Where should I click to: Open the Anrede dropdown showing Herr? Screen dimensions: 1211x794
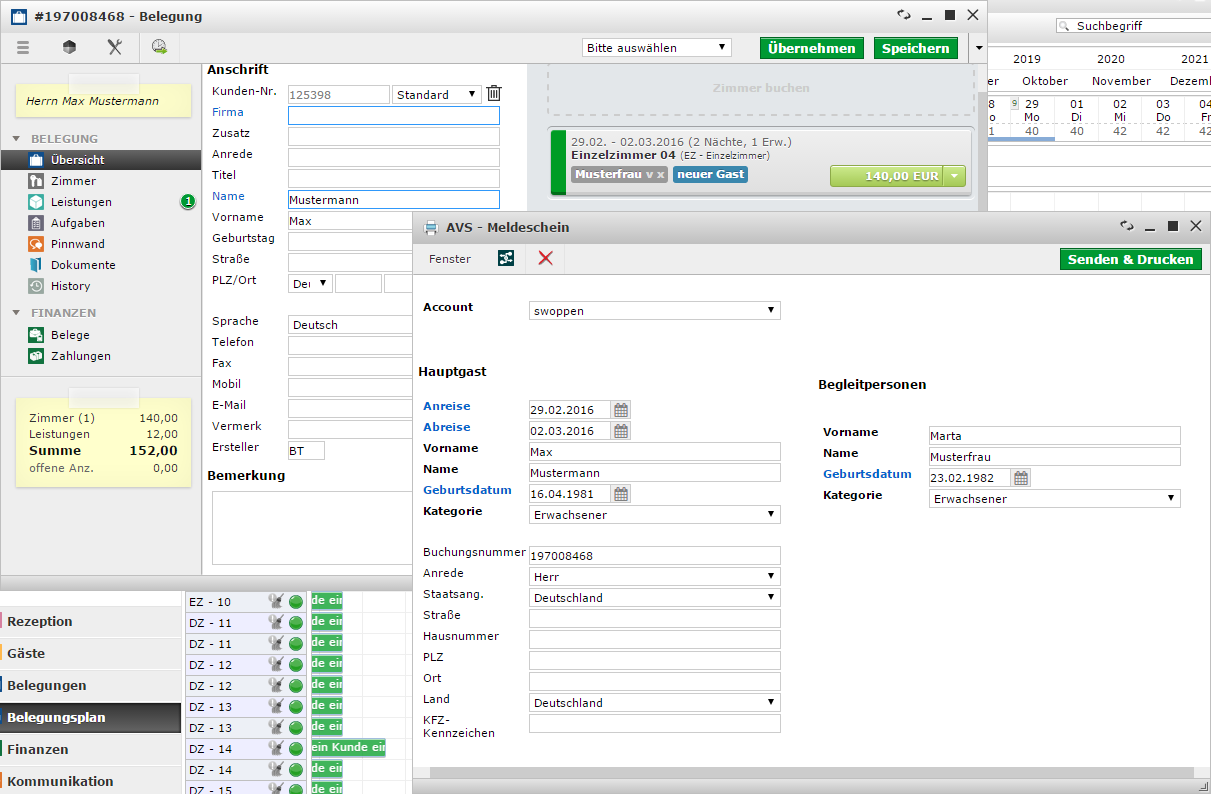click(655, 577)
